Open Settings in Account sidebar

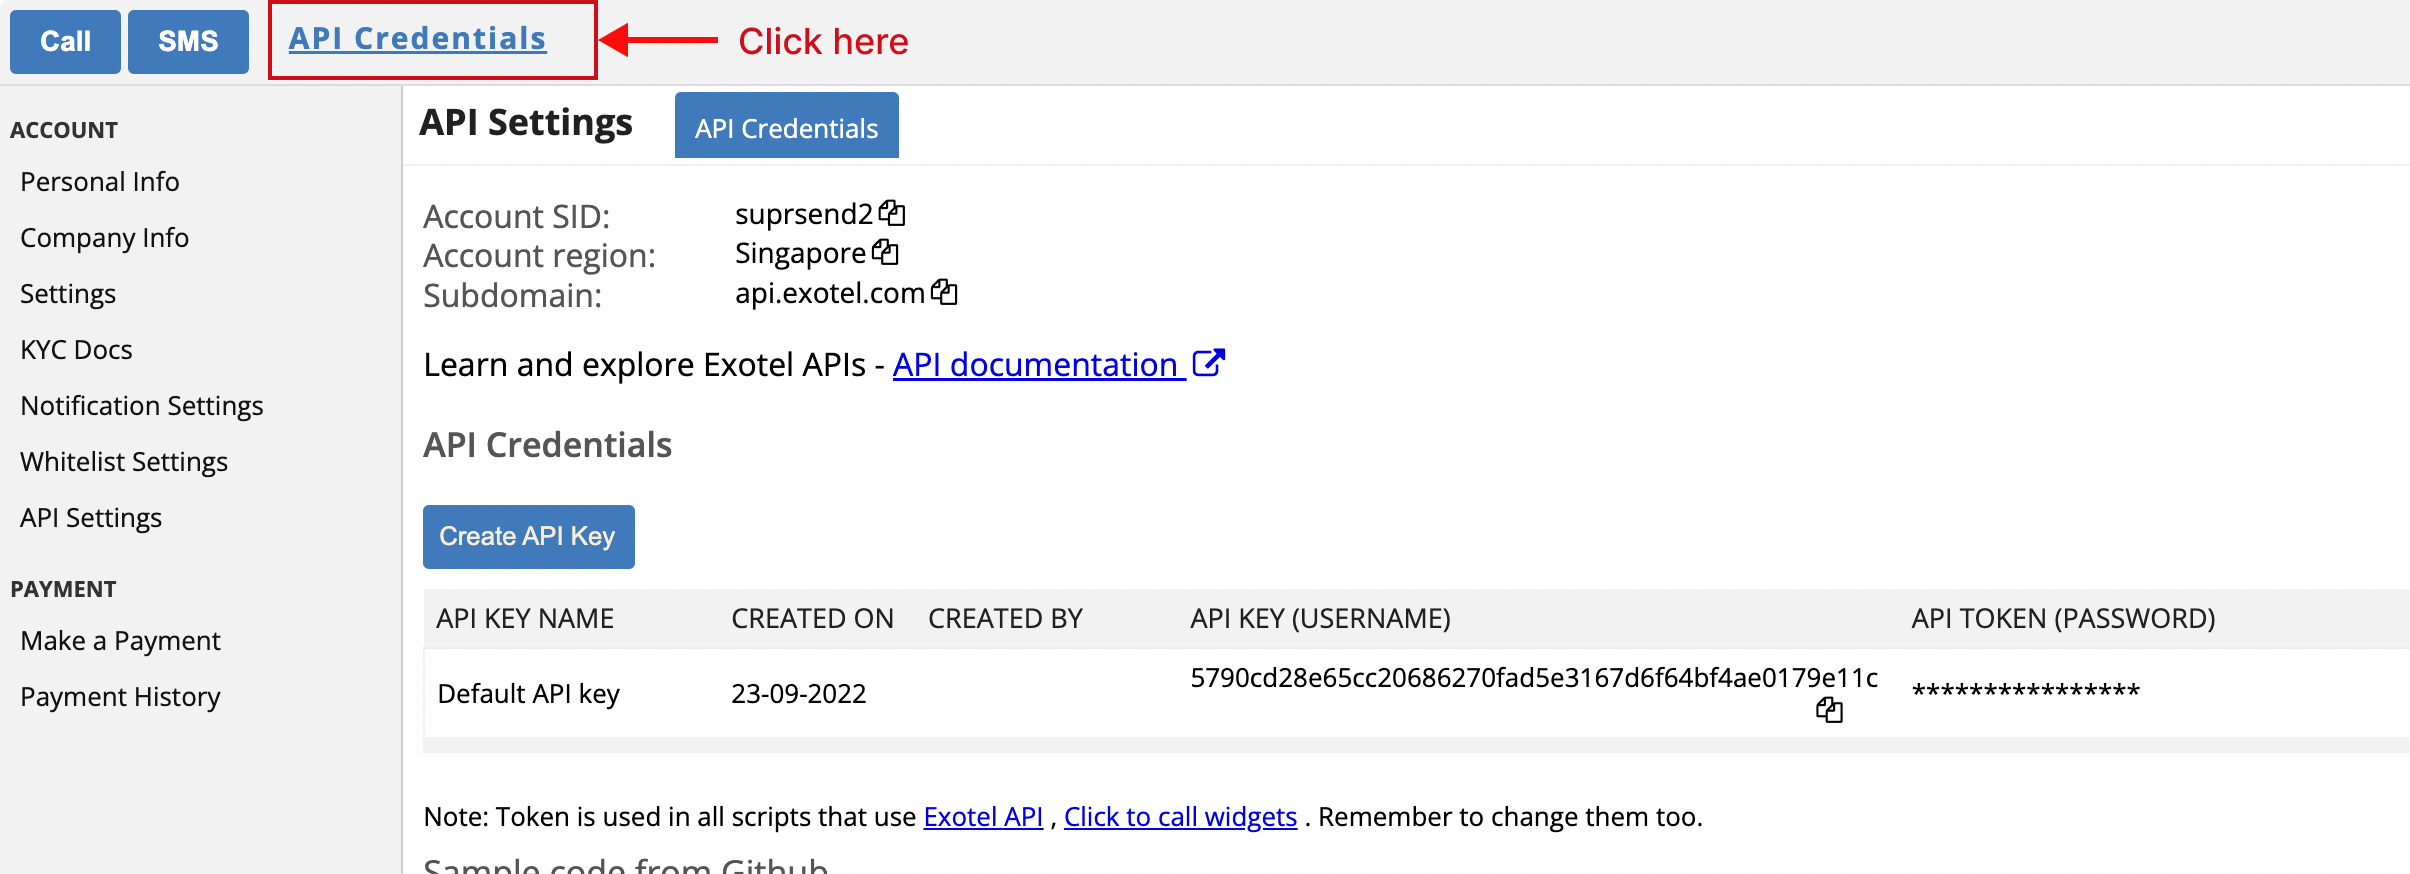pyautogui.click(x=68, y=294)
